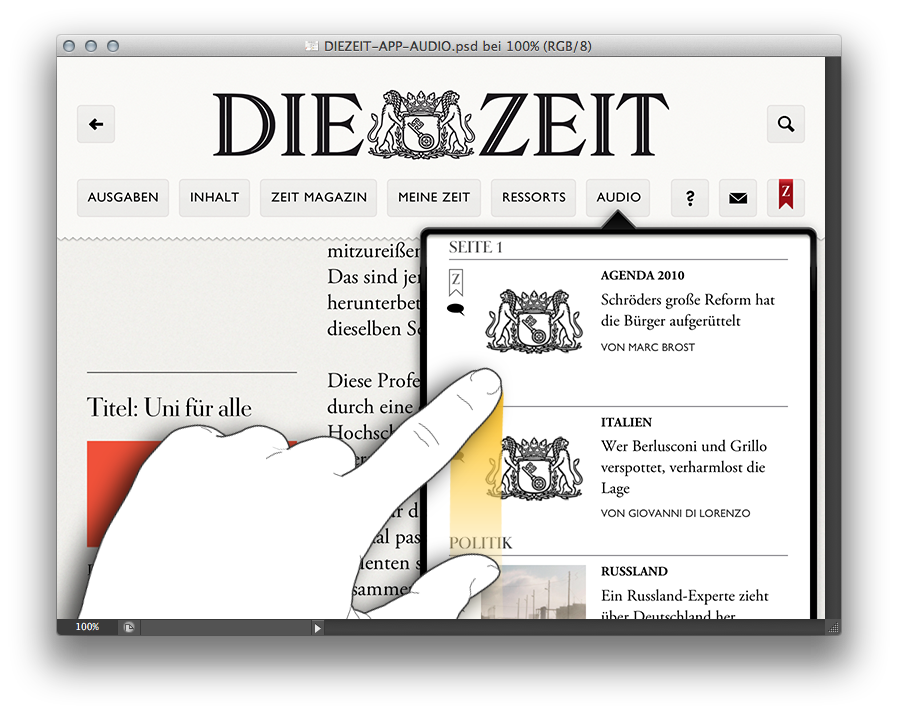Open the search magnifier button
Viewport: 898px width, 714px height.
[786, 124]
